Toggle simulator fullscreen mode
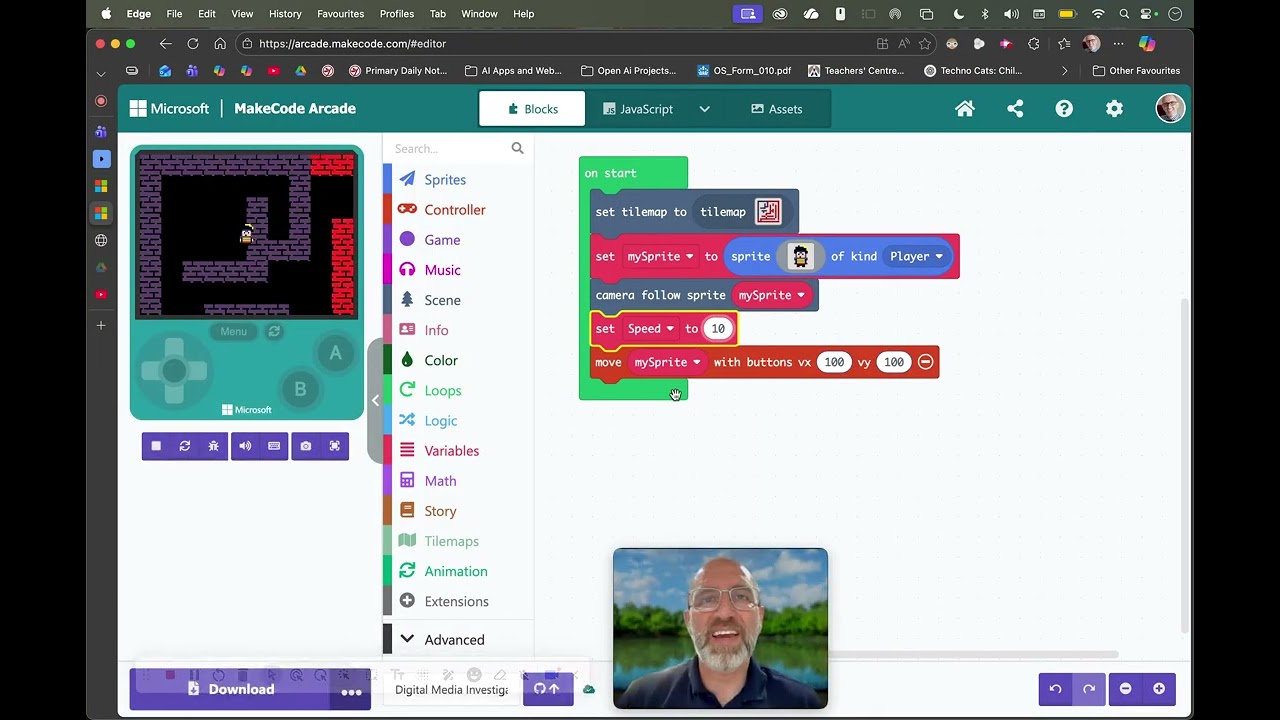Viewport: 1280px width, 720px height. point(335,446)
